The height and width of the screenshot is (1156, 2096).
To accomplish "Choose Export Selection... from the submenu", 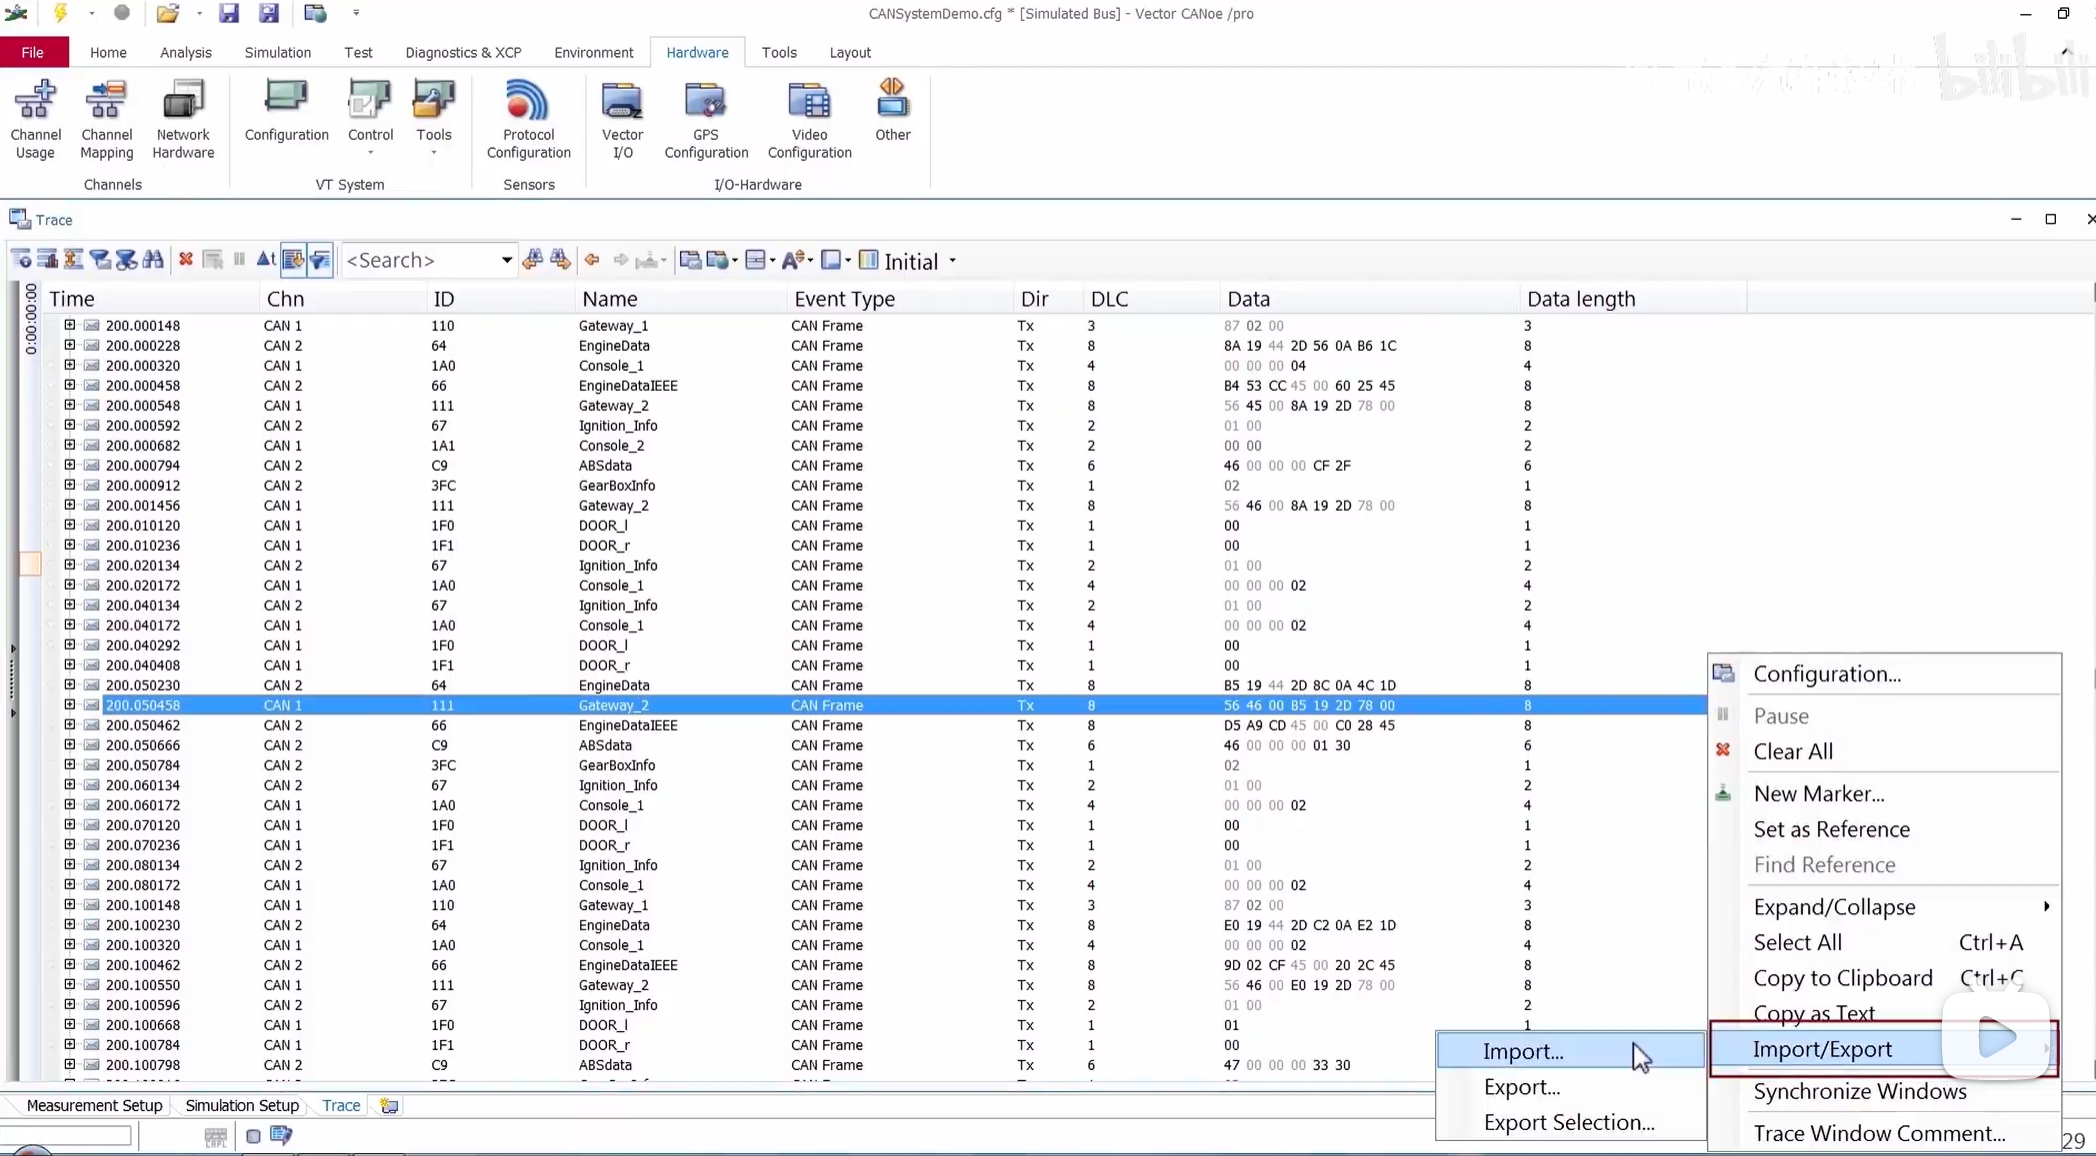I will (1568, 1122).
